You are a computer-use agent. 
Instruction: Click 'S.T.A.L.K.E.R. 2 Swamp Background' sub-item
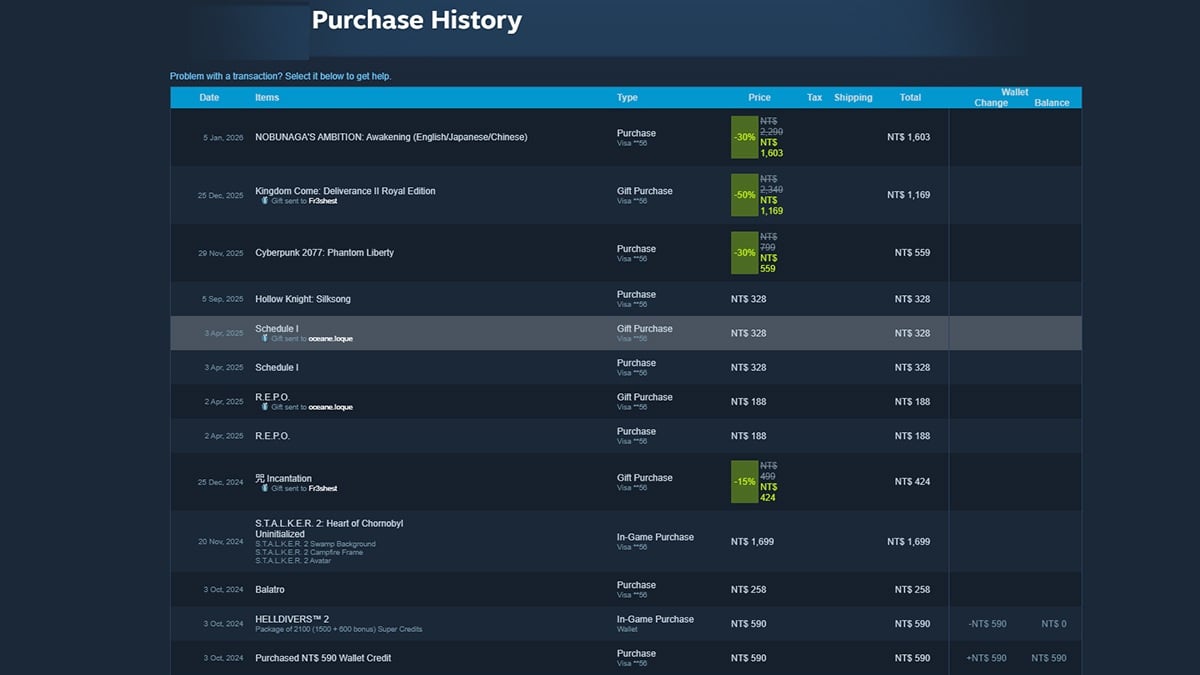coord(316,544)
